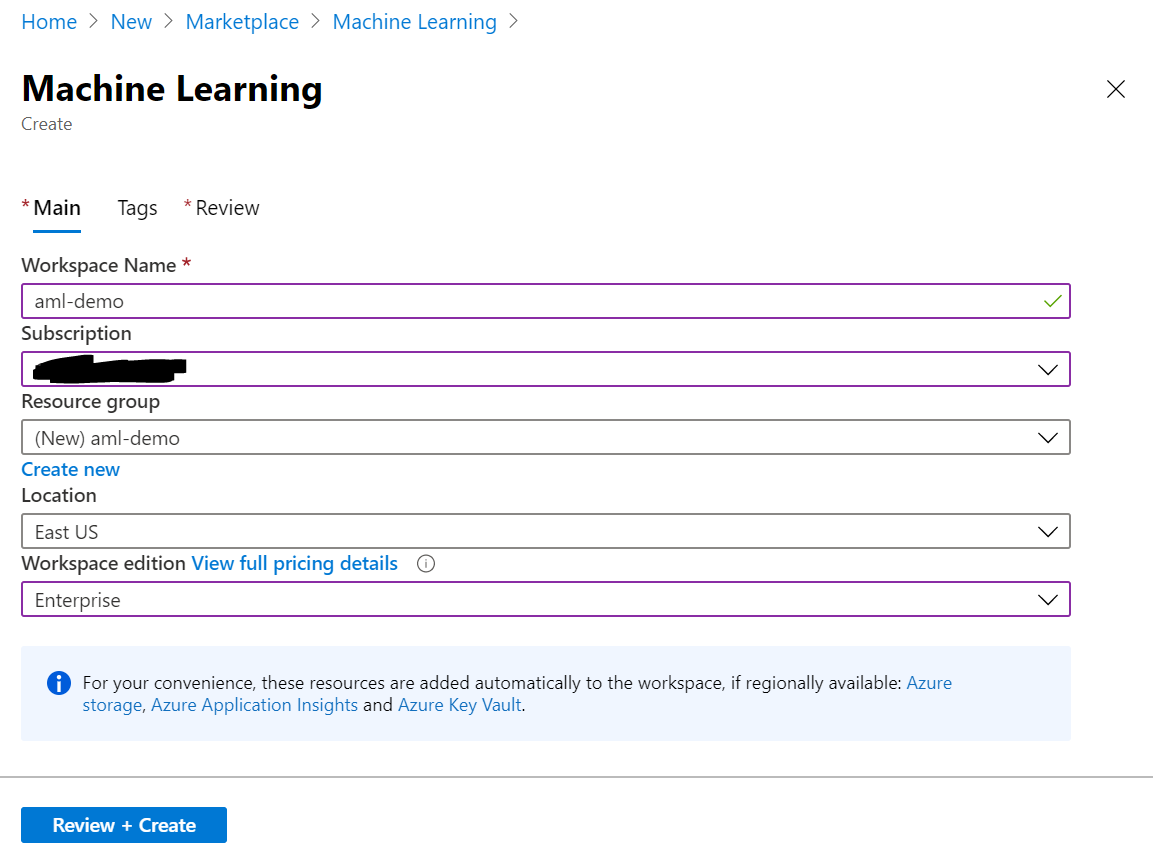Open the Azure Application Insights link

[254, 705]
